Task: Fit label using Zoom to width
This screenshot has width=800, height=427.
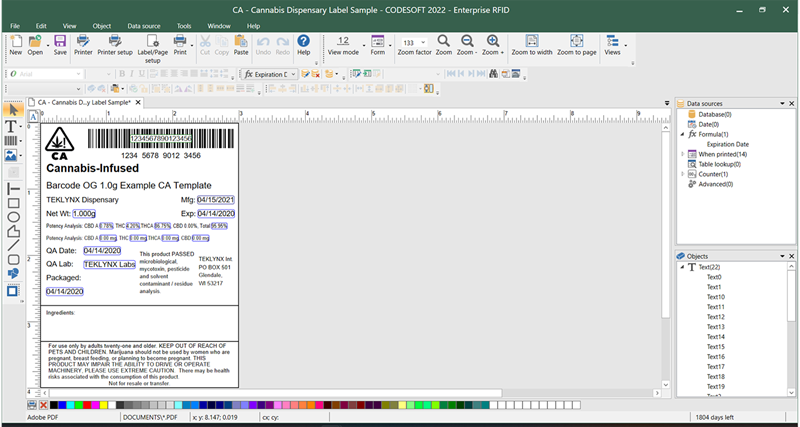Action: [x=532, y=45]
